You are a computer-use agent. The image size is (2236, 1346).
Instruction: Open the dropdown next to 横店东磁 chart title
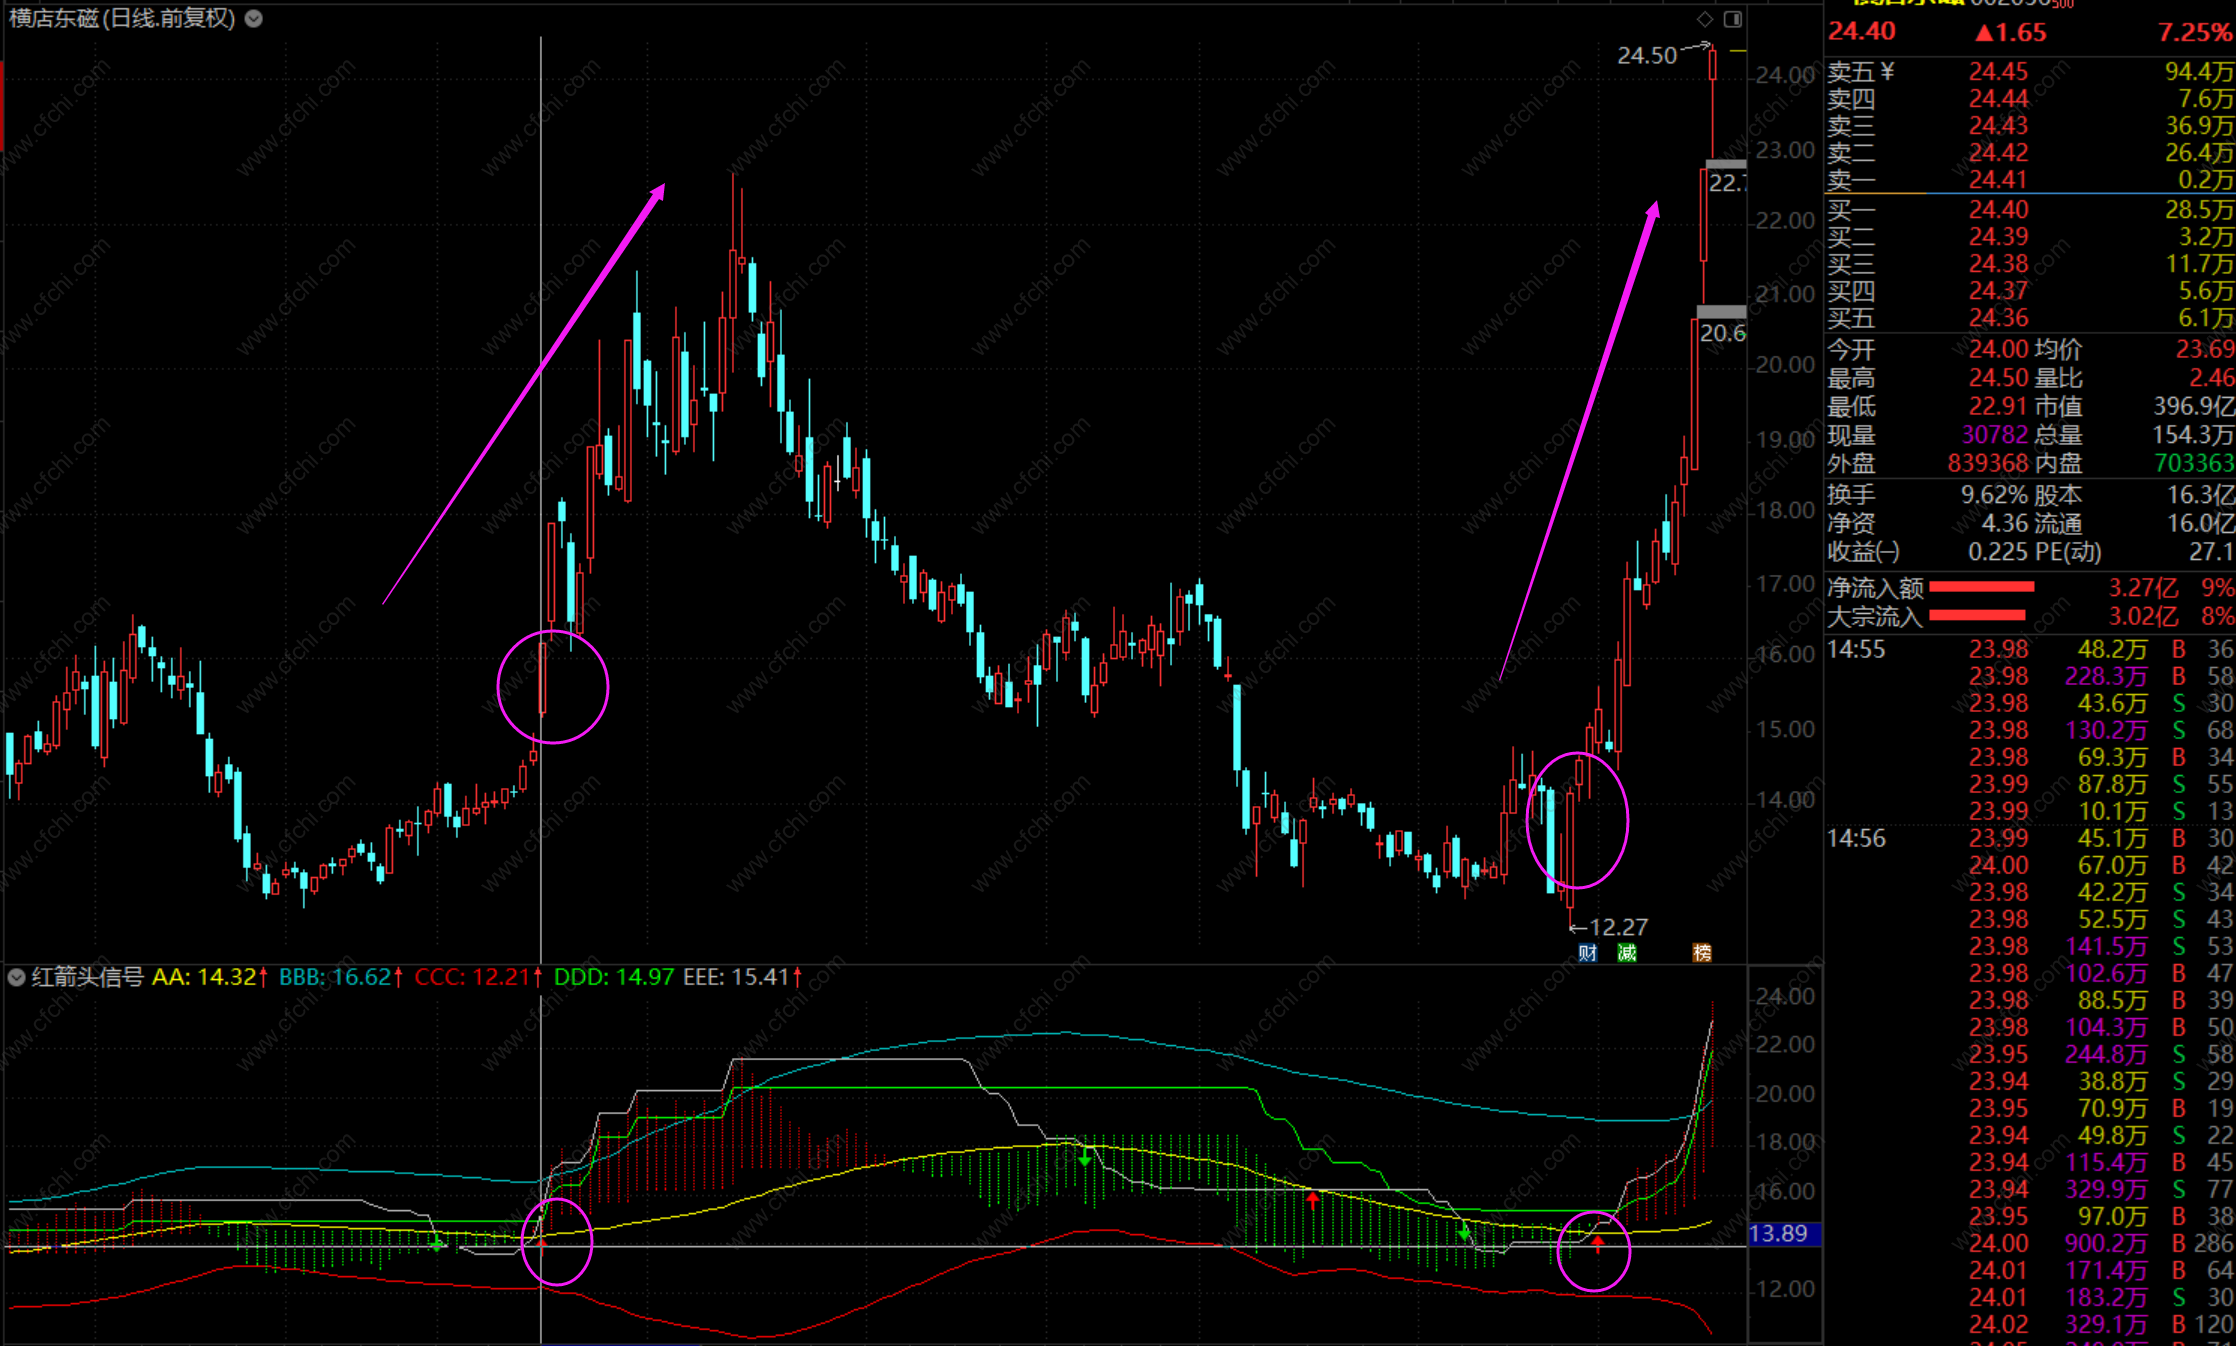pyautogui.click(x=254, y=18)
